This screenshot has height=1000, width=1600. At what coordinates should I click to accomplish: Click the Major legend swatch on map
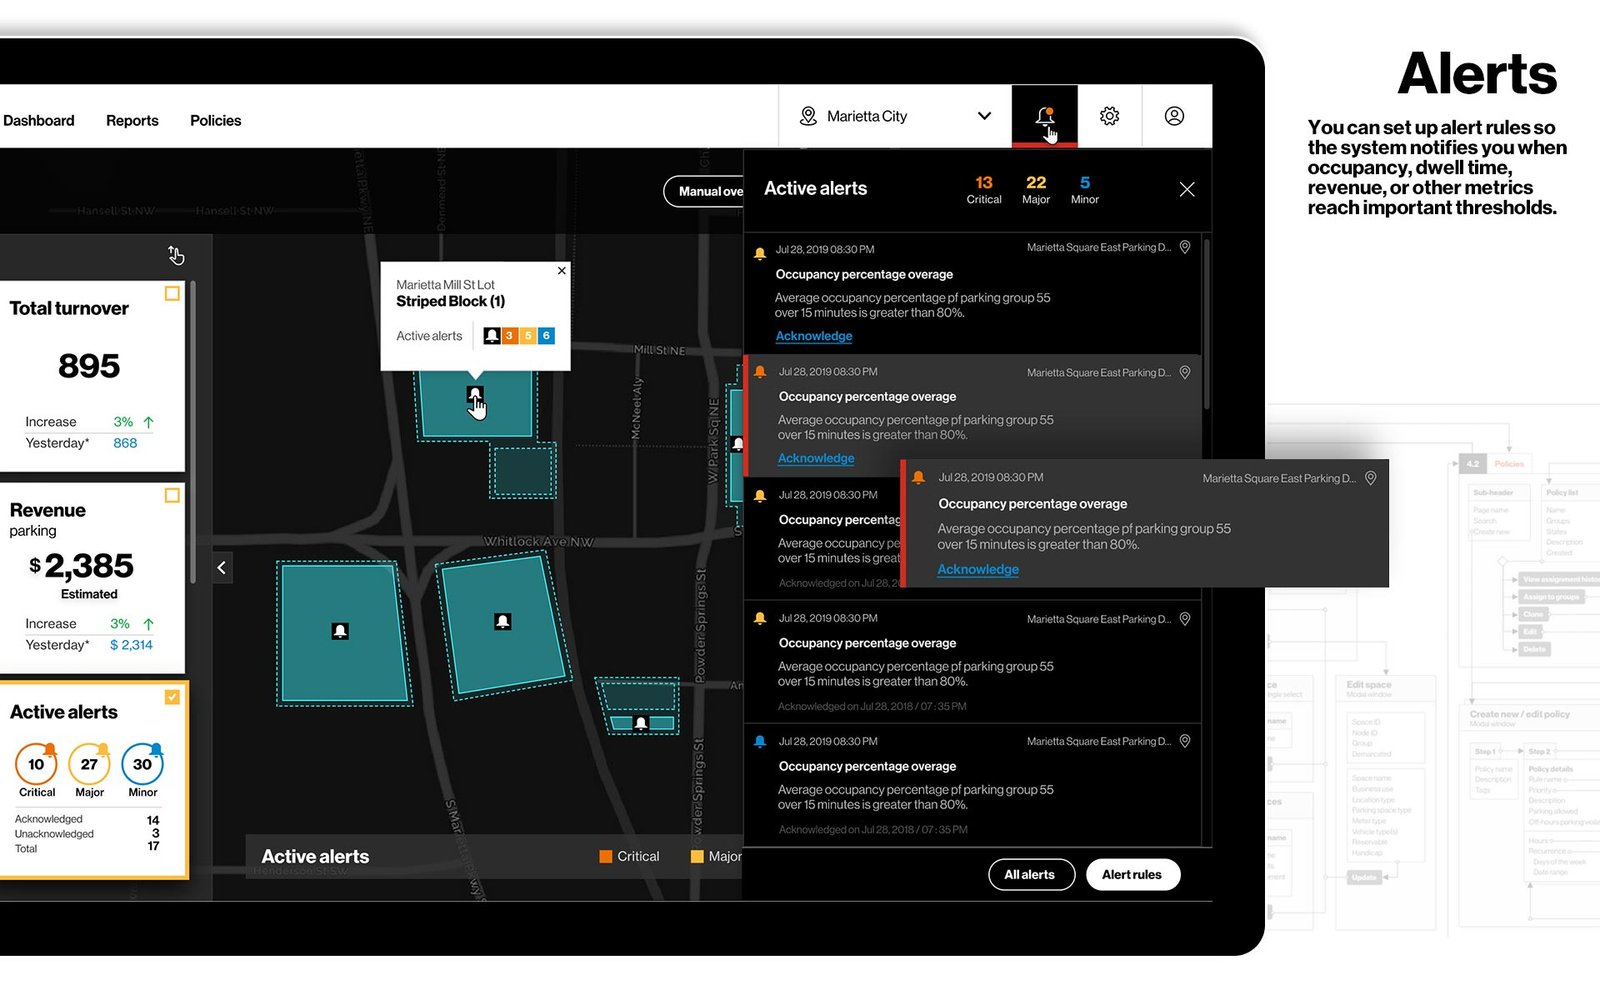coord(697,856)
